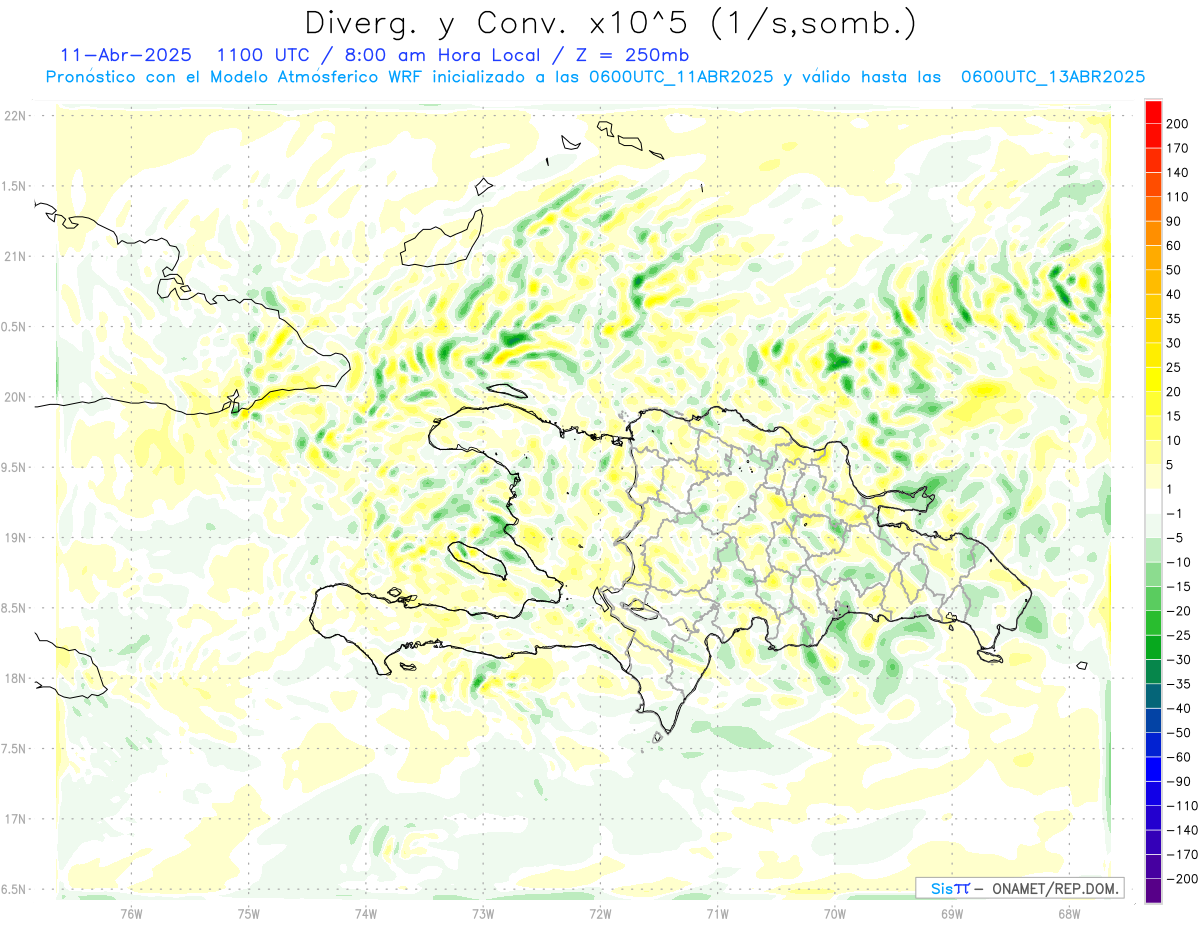Screen dimensions: 1200x927
Task: Click the '-140' color scale label
Action: tap(1181, 830)
